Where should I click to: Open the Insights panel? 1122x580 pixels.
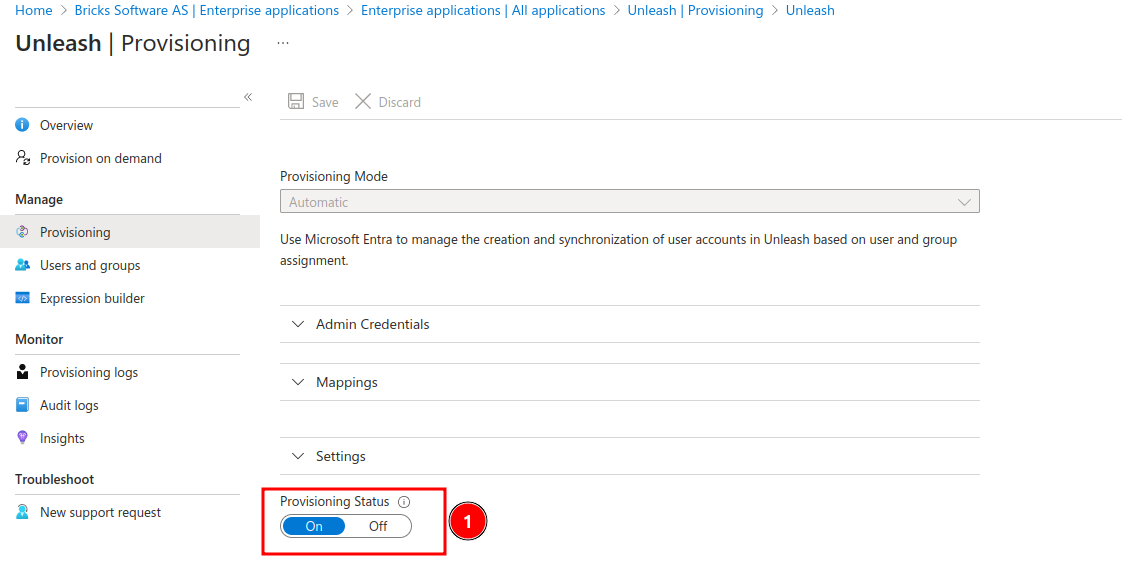click(63, 438)
